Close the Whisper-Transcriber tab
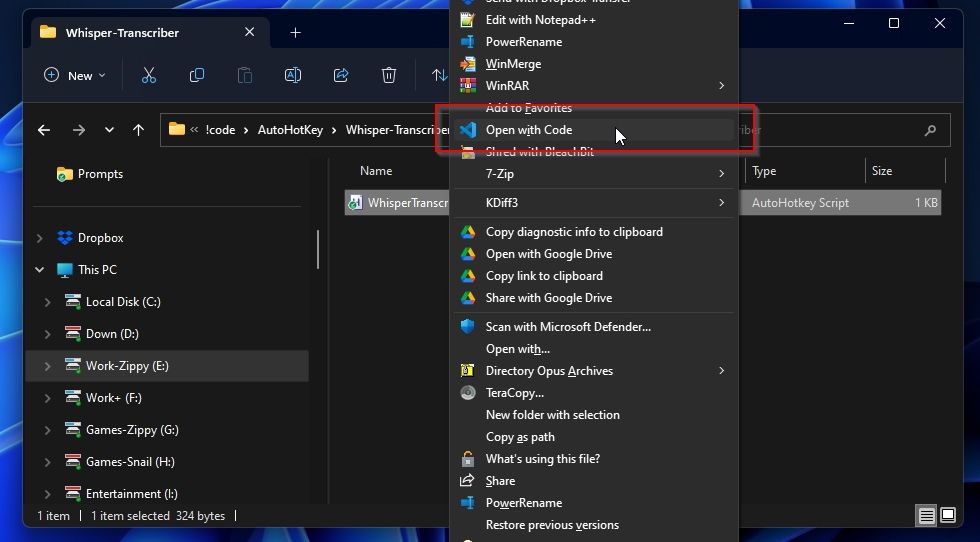980x542 pixels. pos(250,33)
